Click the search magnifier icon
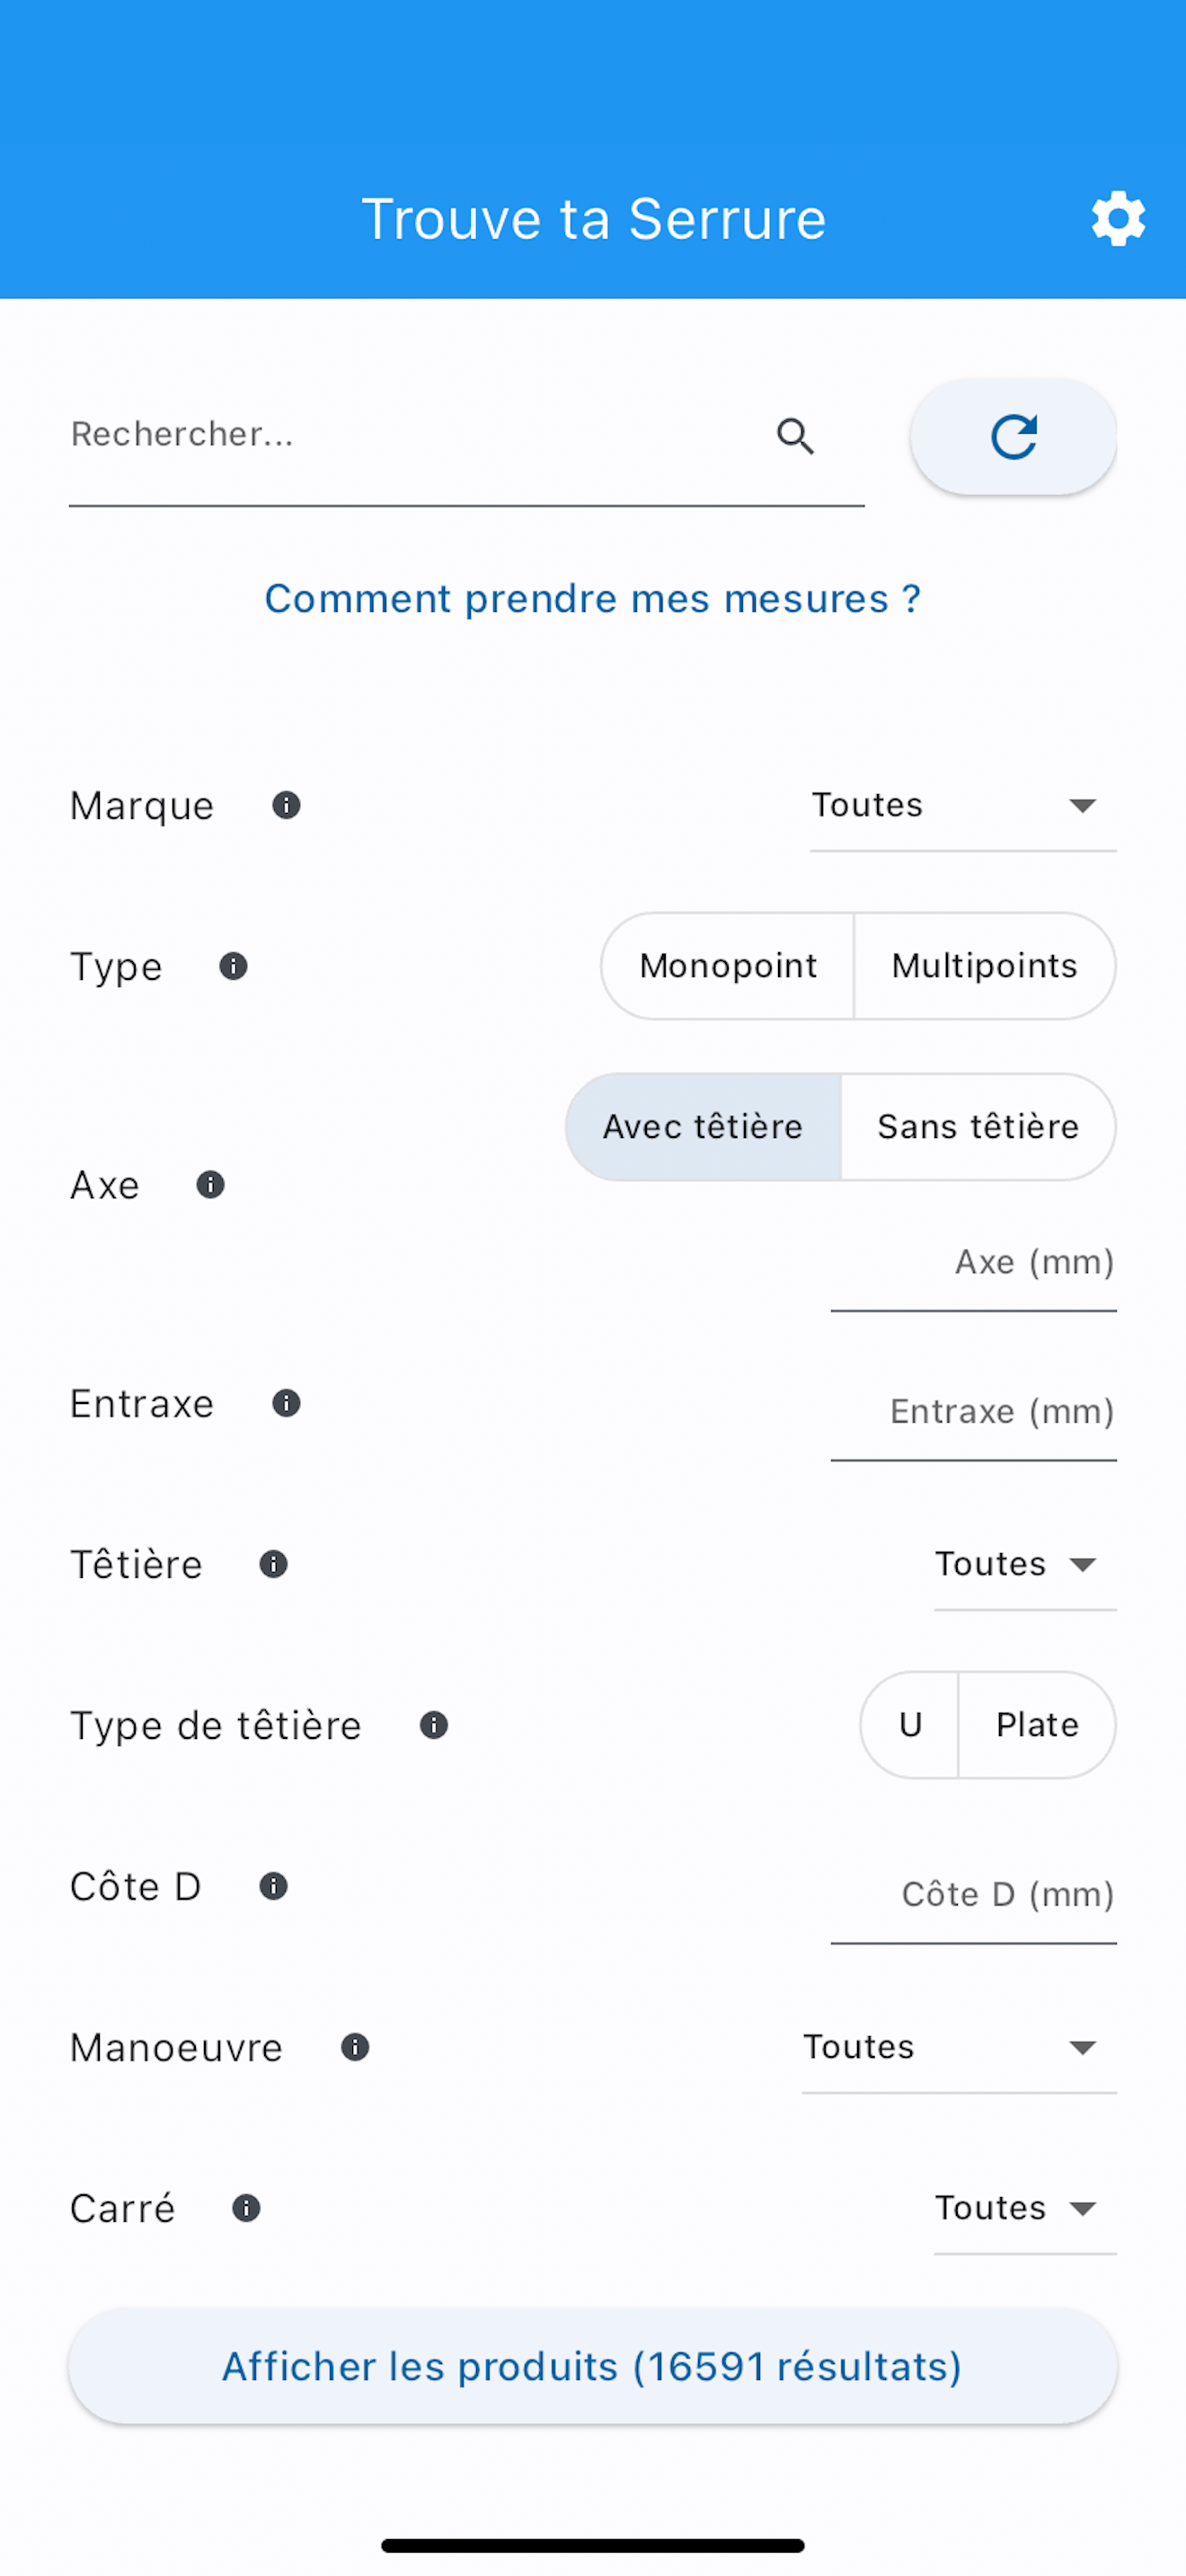Screen dimensions: 1186x2576 pyautogui.click(x=795, y=436)
